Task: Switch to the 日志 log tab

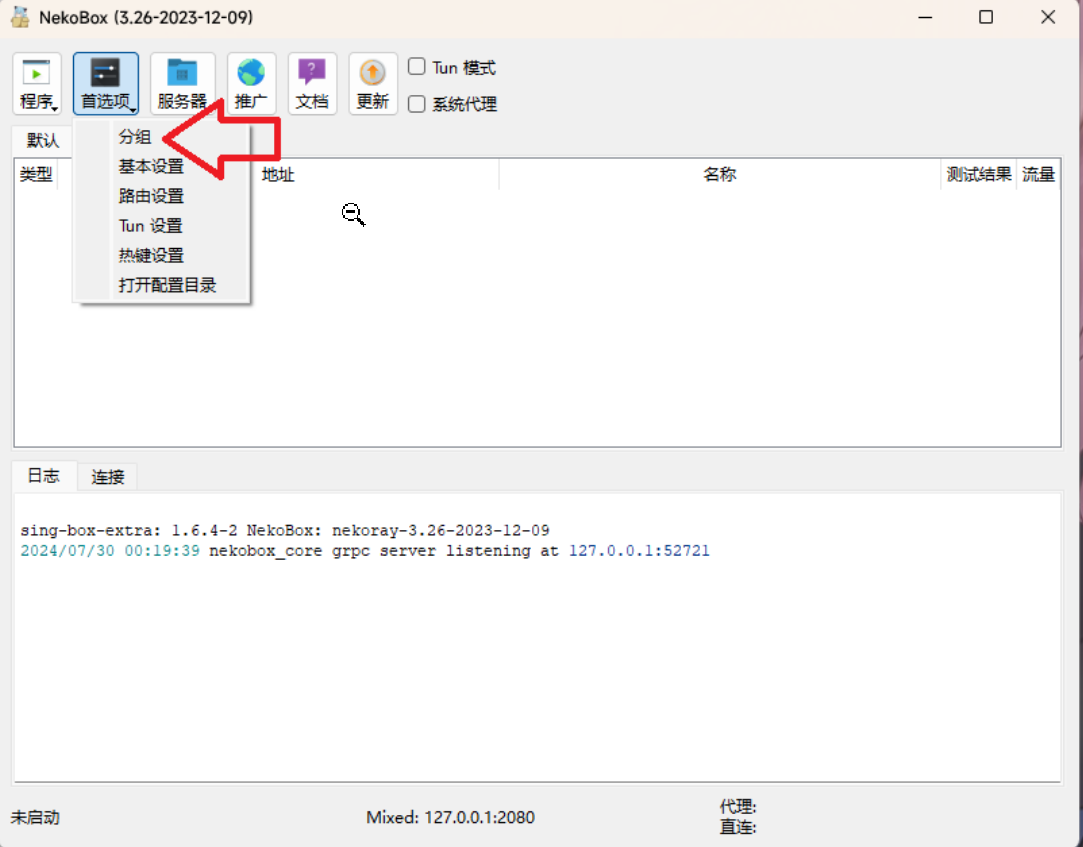Action: tap(44, 475)
